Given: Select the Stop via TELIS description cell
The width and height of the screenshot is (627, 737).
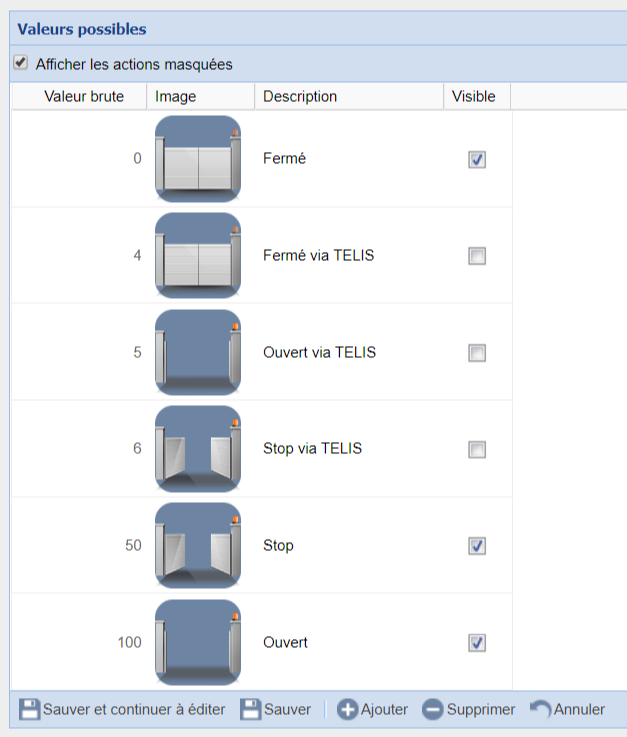Looking at the screenshot, I should [312, 448].
